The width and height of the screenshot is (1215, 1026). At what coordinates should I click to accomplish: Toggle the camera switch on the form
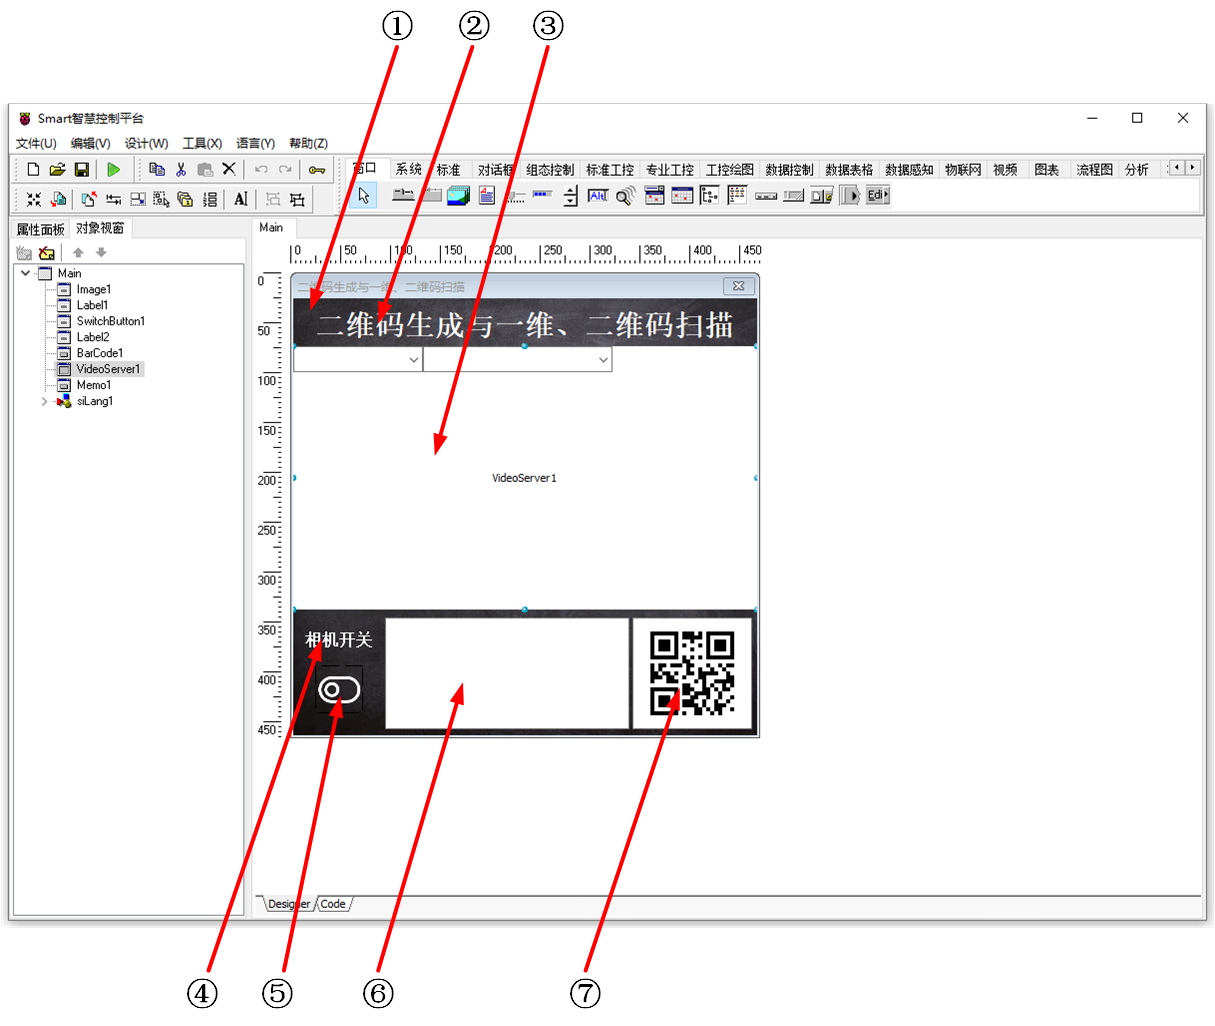339,689
